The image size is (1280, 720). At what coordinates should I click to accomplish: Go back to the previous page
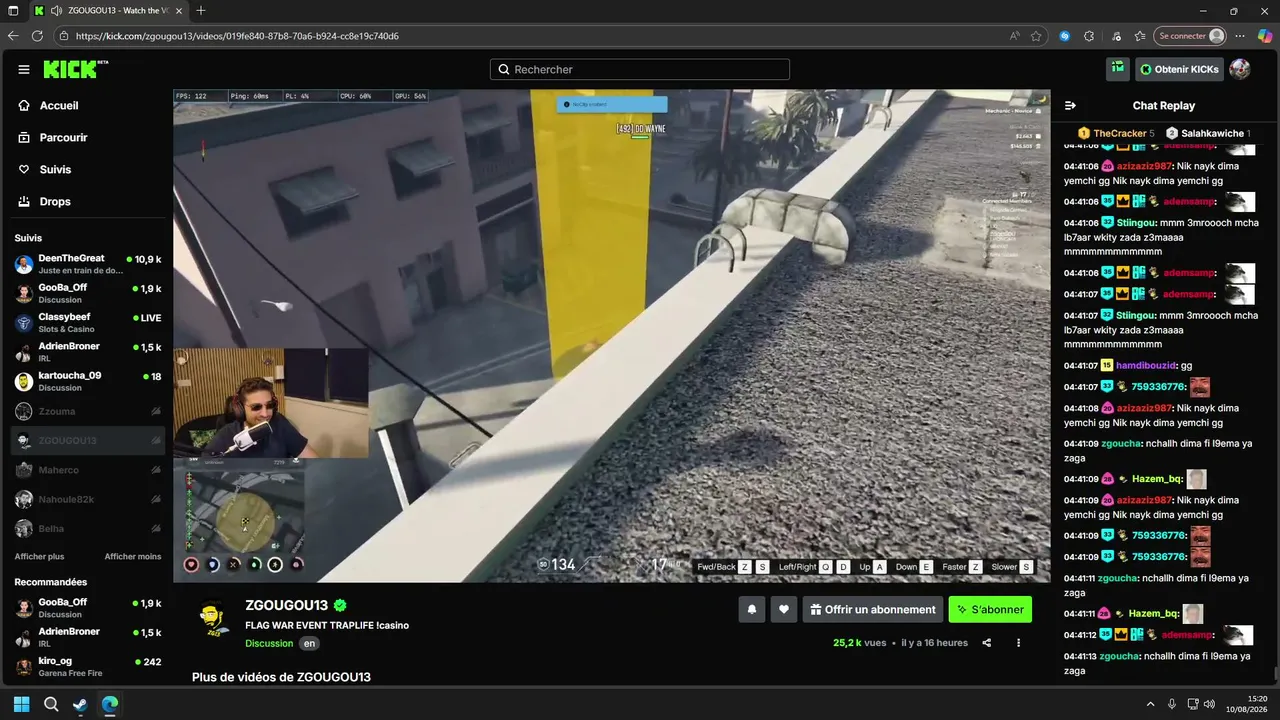pos(13,36)
